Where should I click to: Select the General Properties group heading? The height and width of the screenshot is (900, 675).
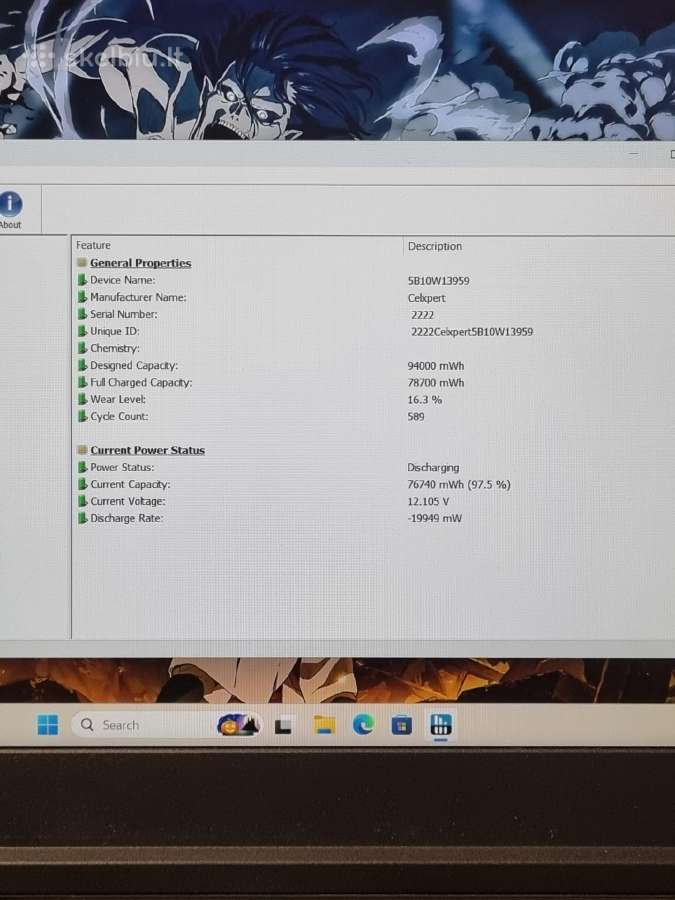click(141, 263)
